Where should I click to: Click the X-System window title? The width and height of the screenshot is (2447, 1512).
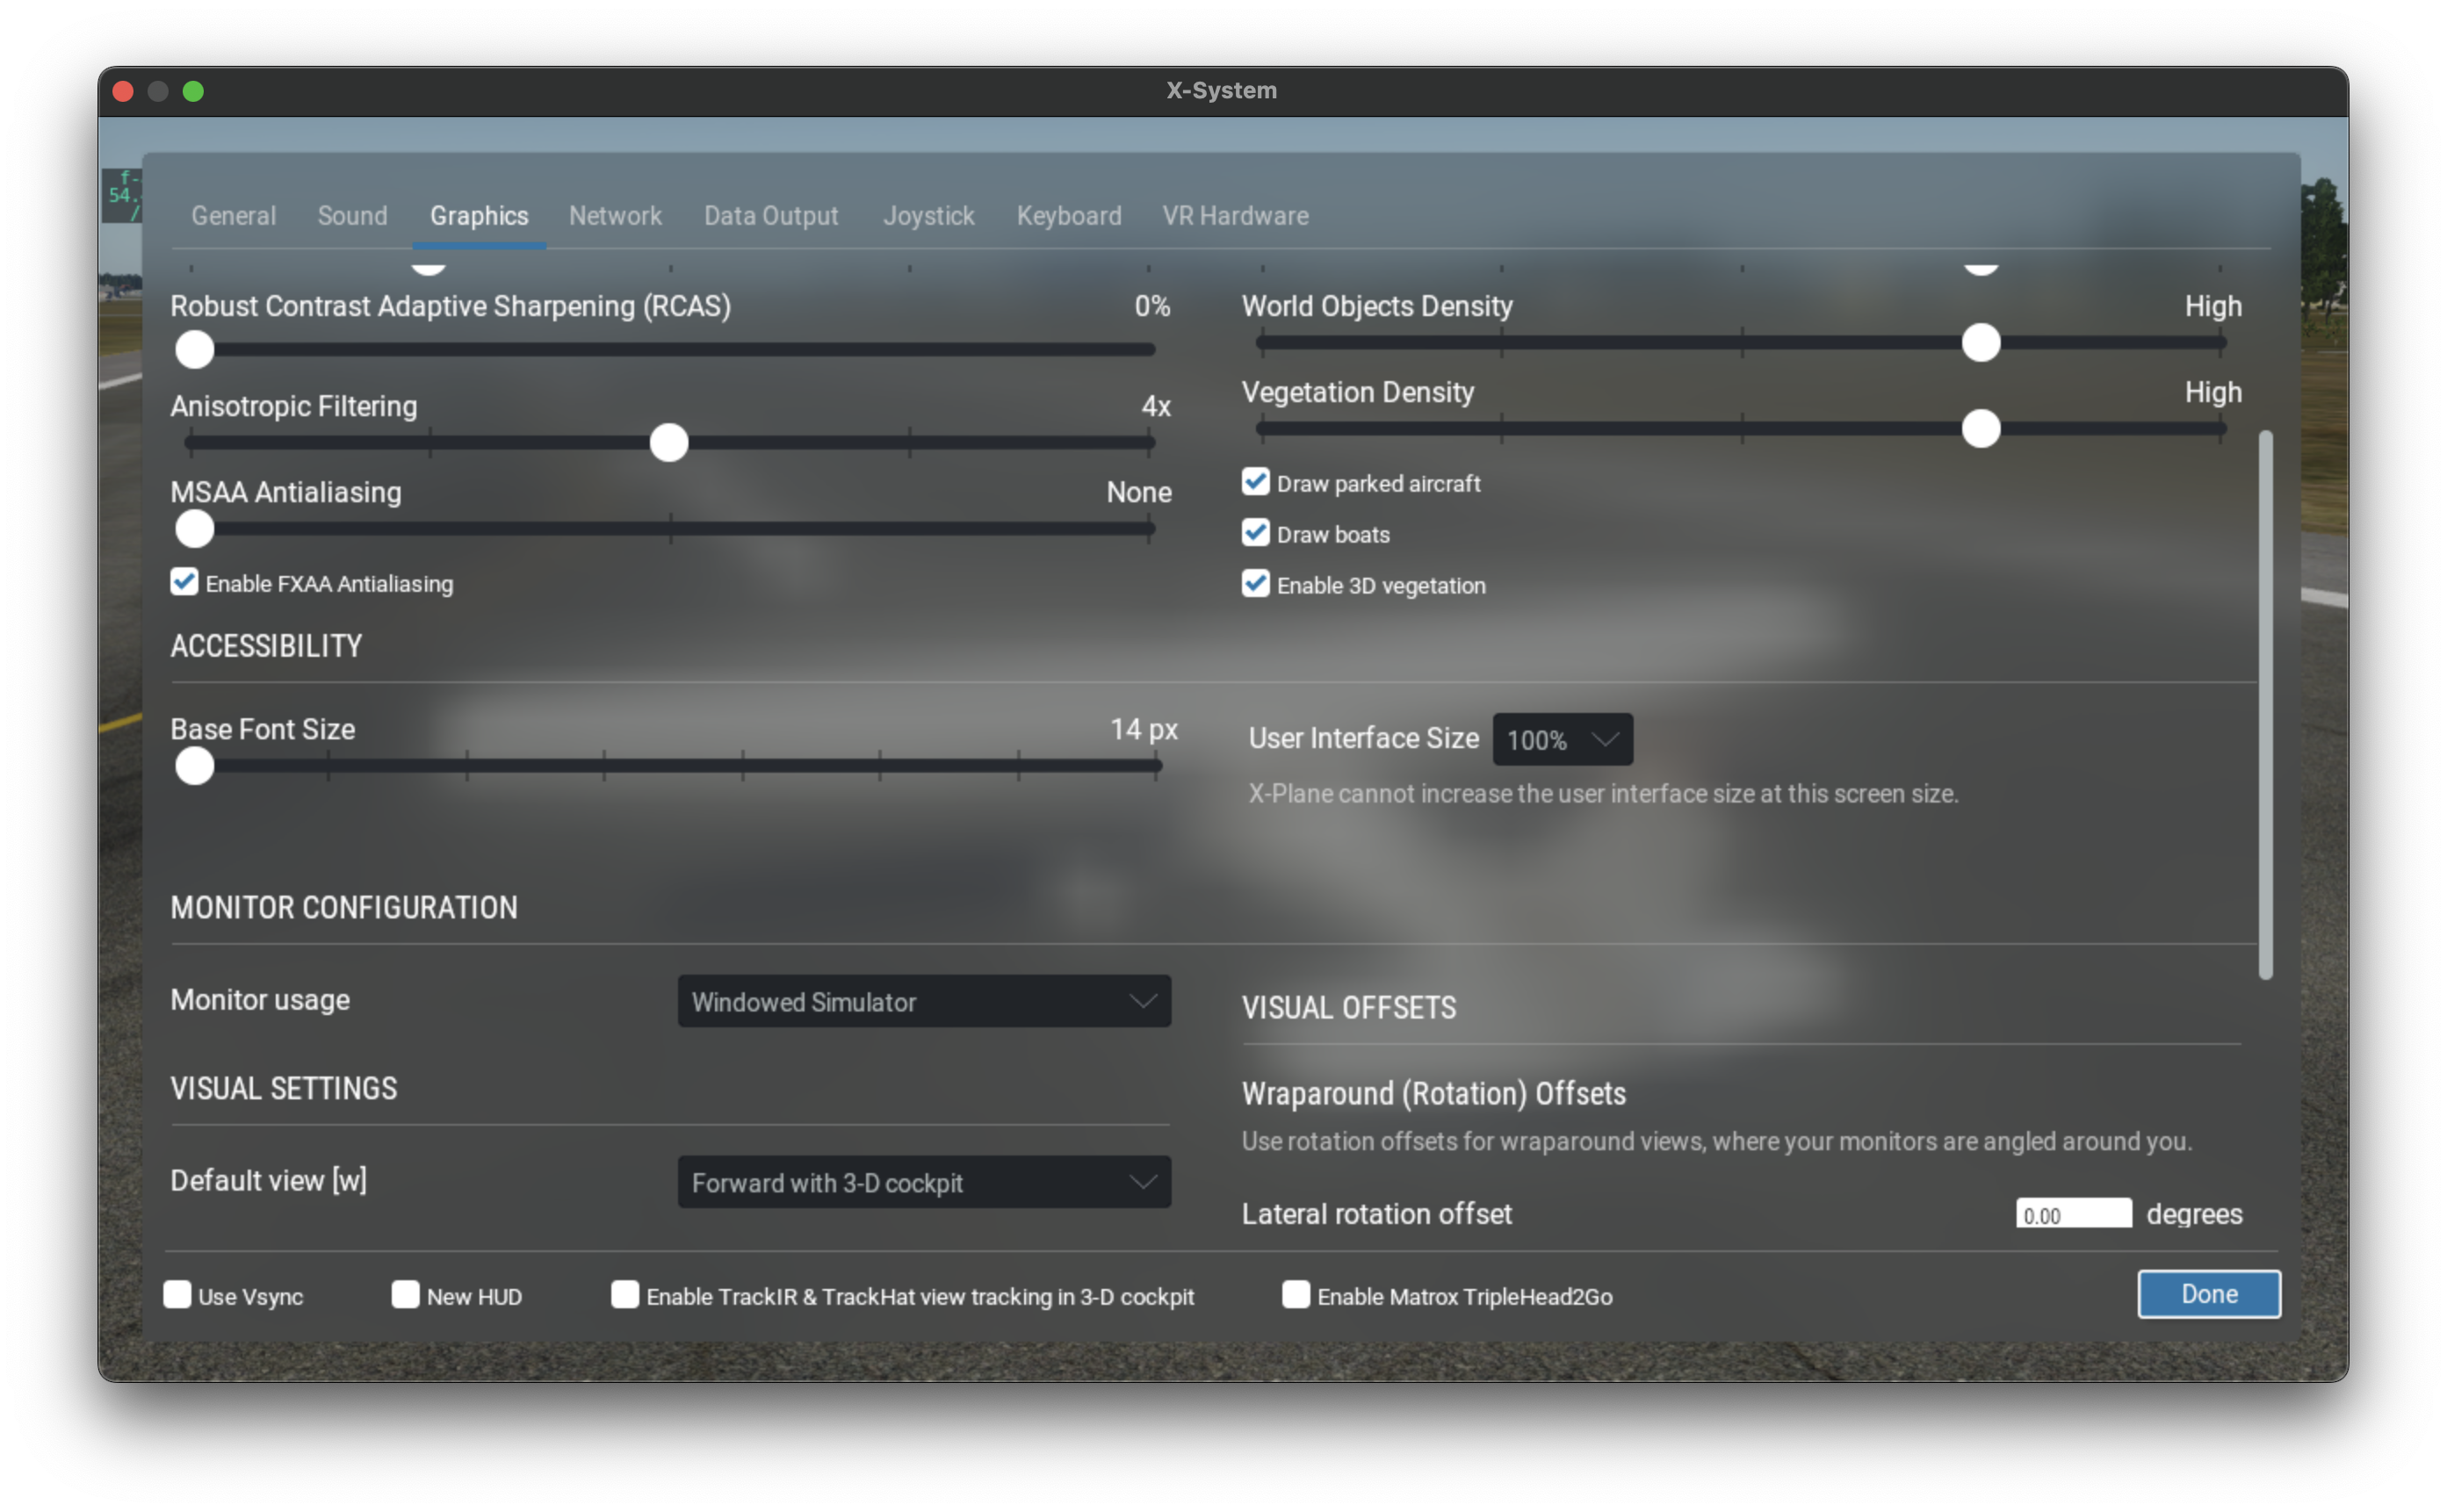[x=1221, y=91]
